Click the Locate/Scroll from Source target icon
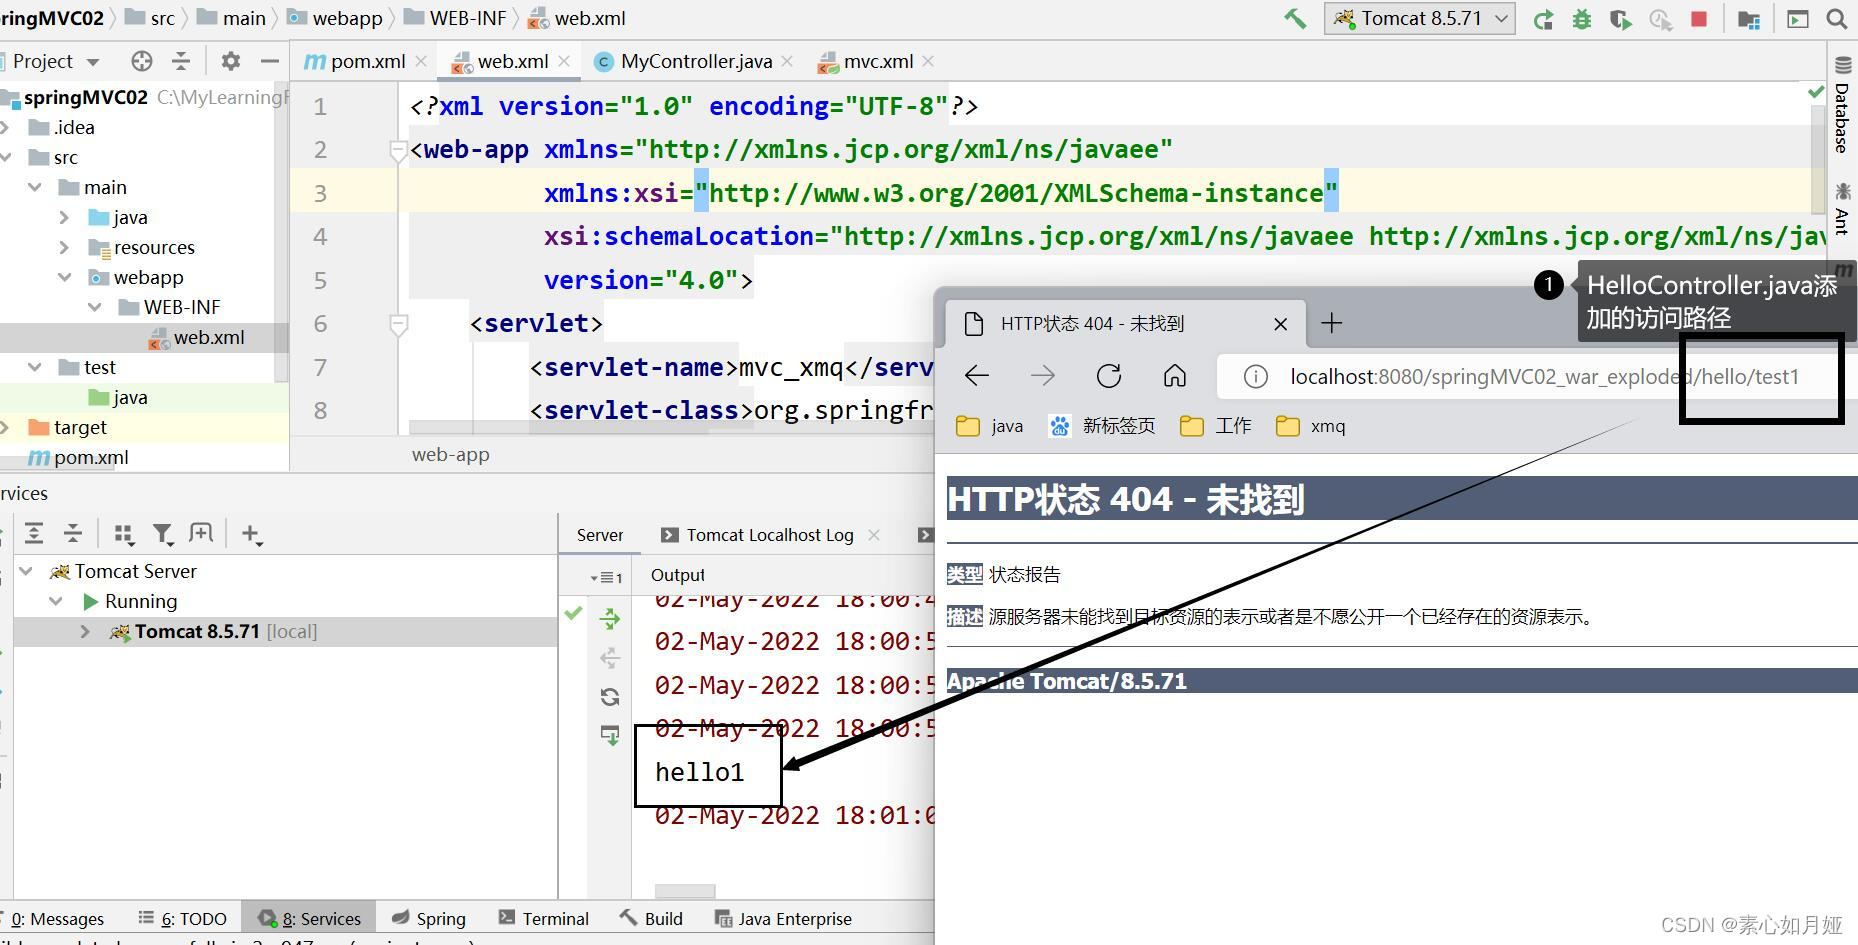Viewport: 1858px width, 945px height. tap(142, 61)
